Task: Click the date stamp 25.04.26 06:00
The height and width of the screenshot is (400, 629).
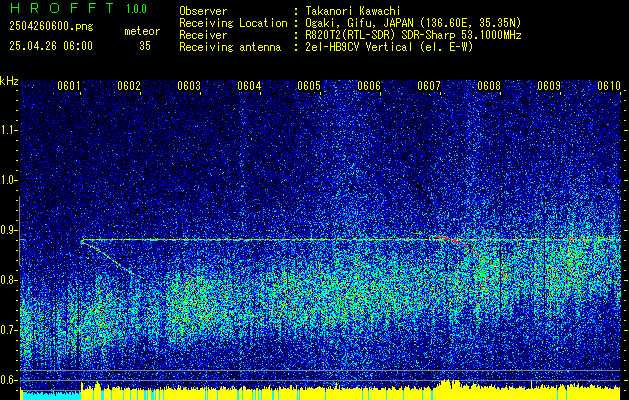Action: [51, 46]
